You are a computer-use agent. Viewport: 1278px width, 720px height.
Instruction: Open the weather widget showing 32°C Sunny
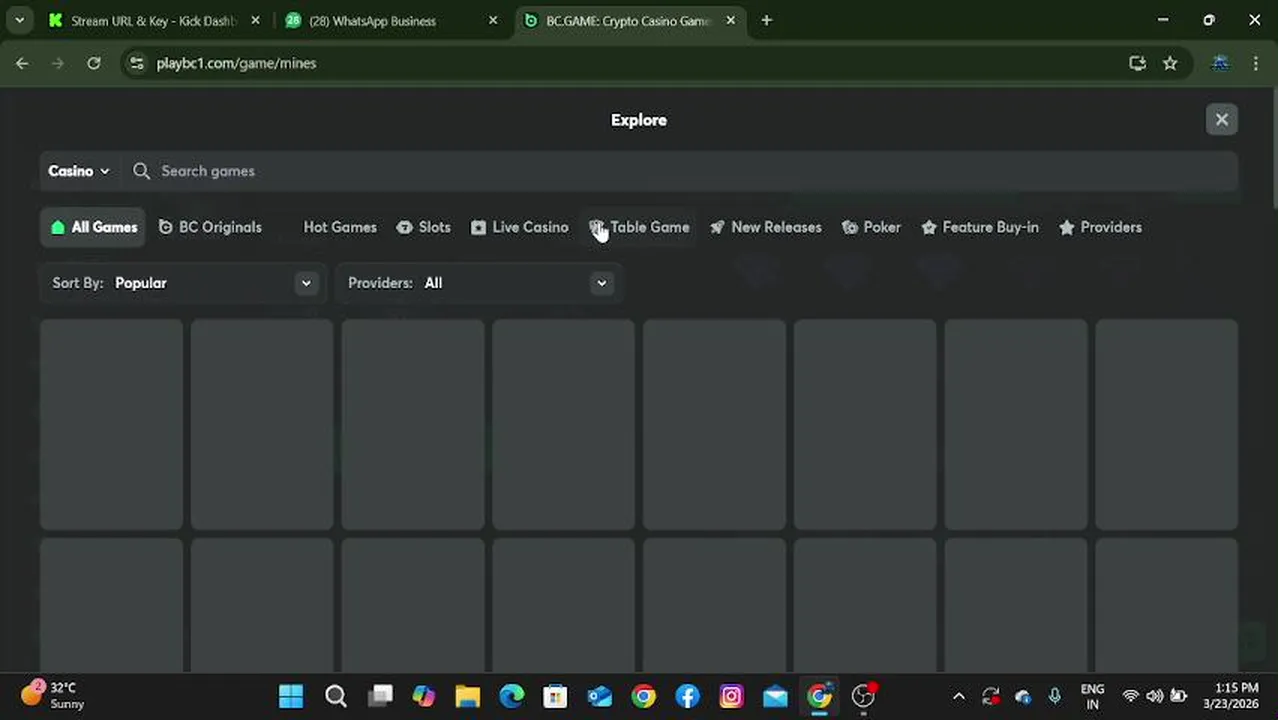[54, 695]
